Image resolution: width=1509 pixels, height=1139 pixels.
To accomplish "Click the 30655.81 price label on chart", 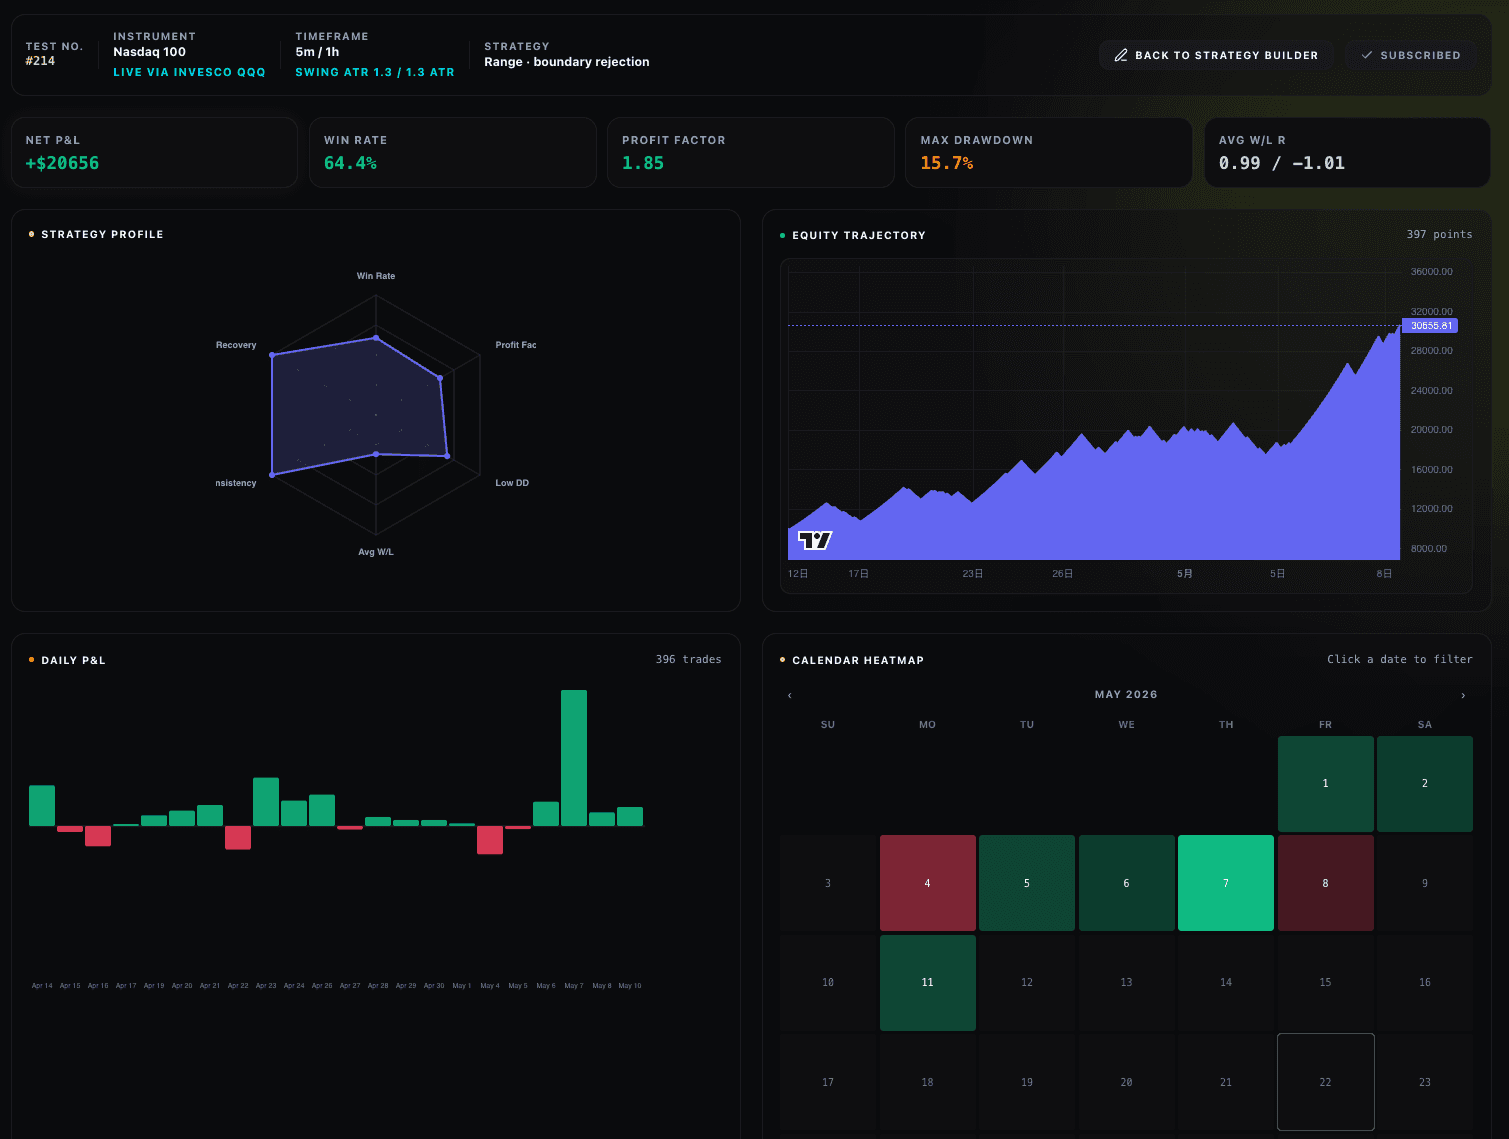I will (x=1431, y=326).
